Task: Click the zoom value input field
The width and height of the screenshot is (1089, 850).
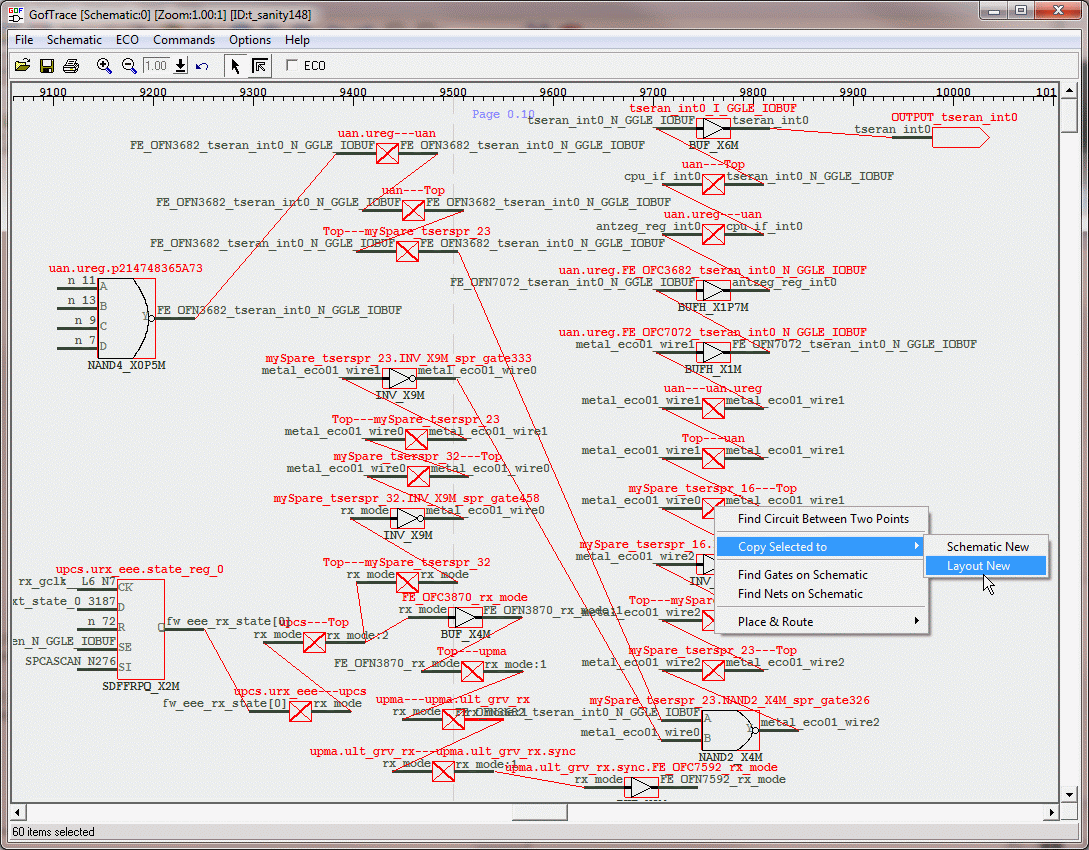Action: (156, 66)
